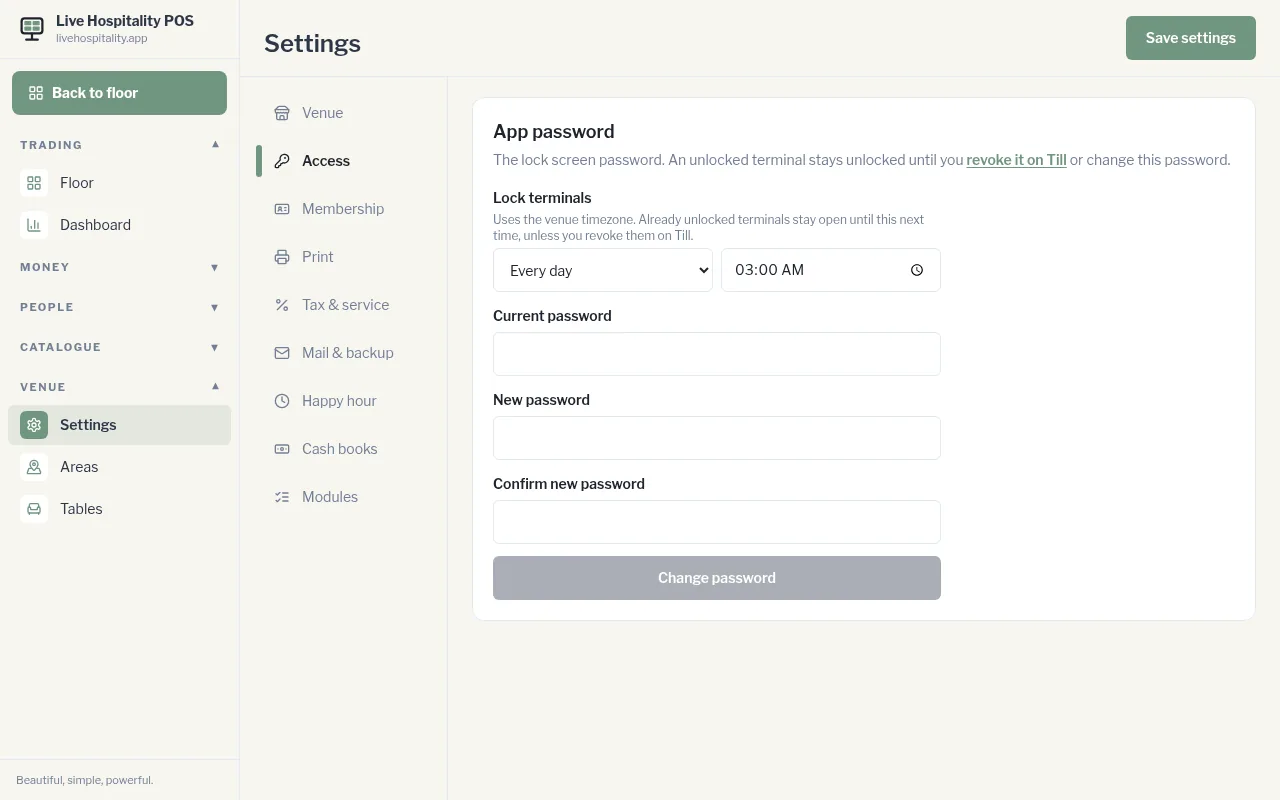Screen dimensions: 1280x800
Task: Select Settings in the sidebar
Action: (119, 425)
